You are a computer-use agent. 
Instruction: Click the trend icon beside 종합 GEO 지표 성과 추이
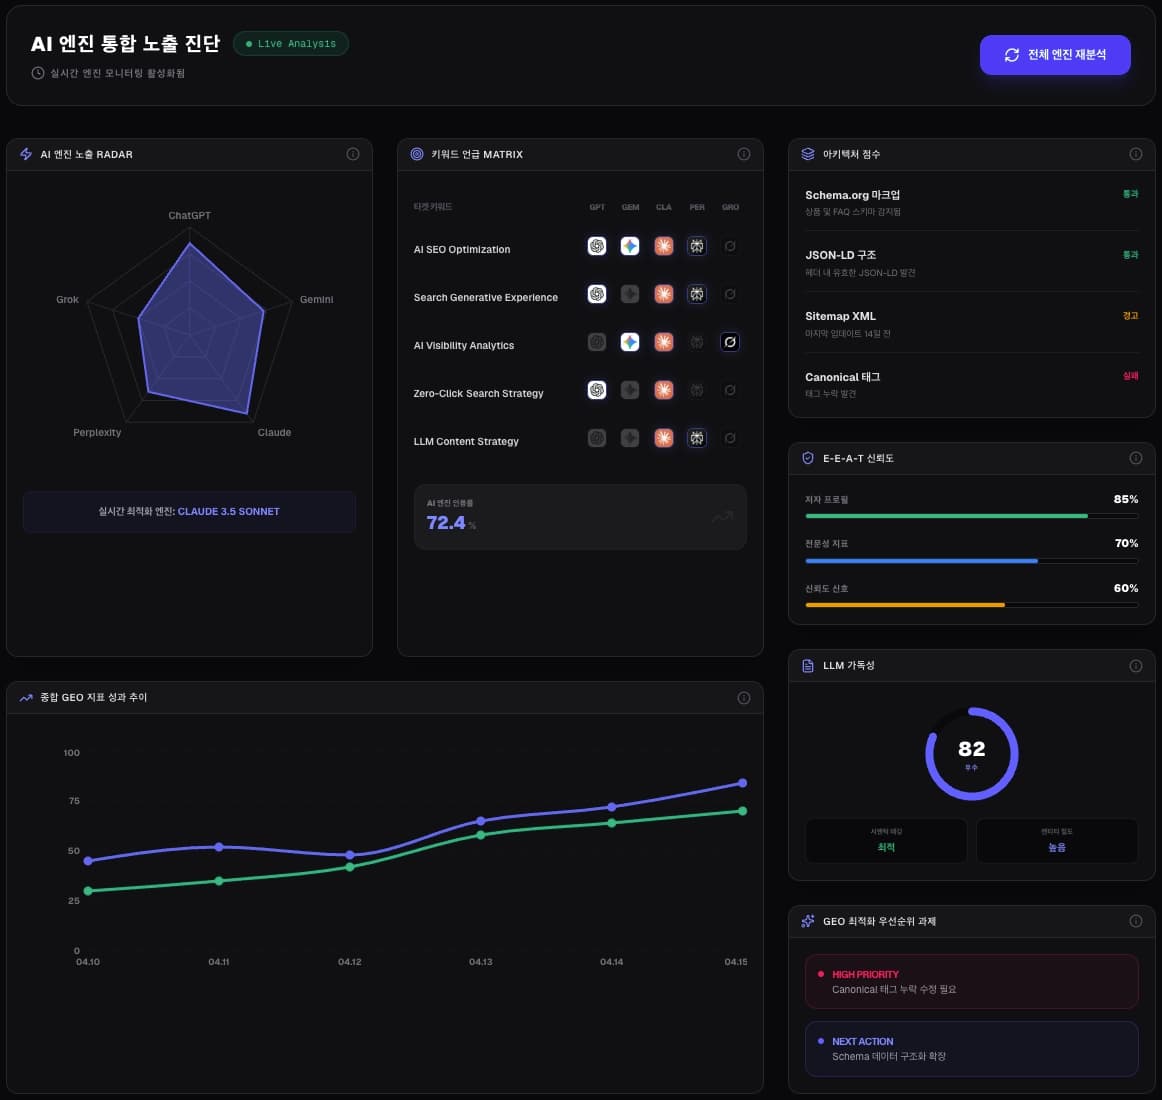pos(26,698)
